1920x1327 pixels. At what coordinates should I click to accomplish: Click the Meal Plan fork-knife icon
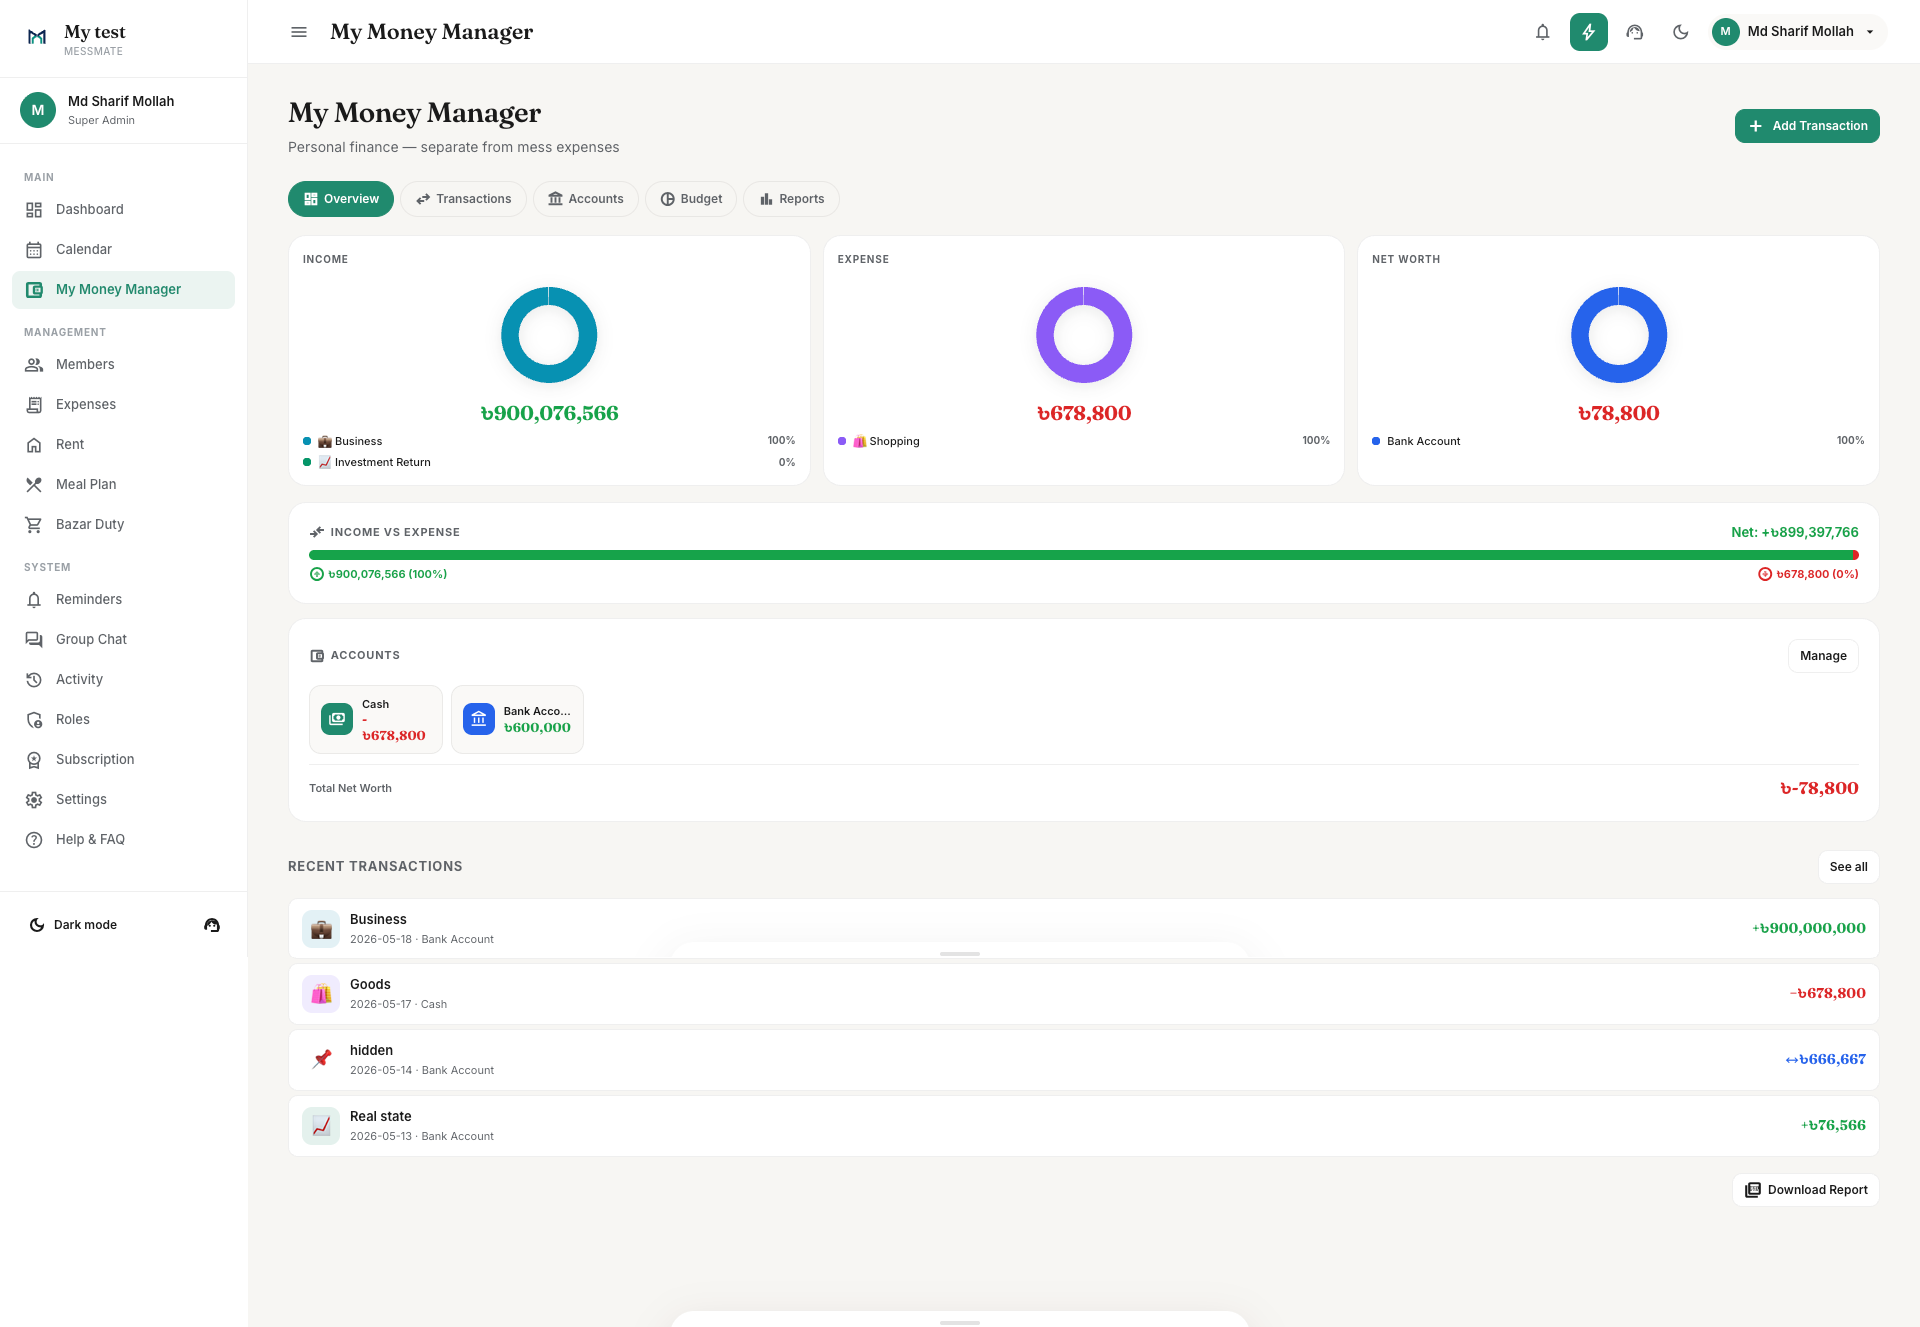tap(34, 485)
